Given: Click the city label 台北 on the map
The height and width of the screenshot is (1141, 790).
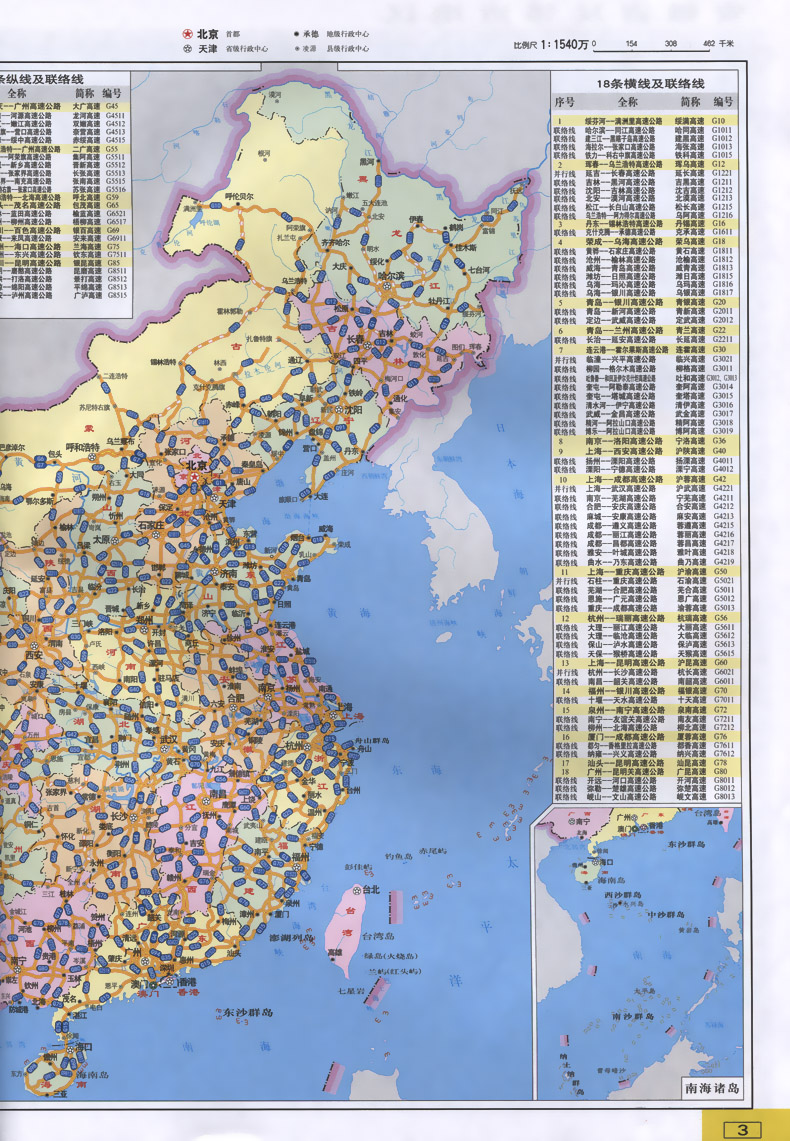Looking at the screenshot, I should coord(371,889).
